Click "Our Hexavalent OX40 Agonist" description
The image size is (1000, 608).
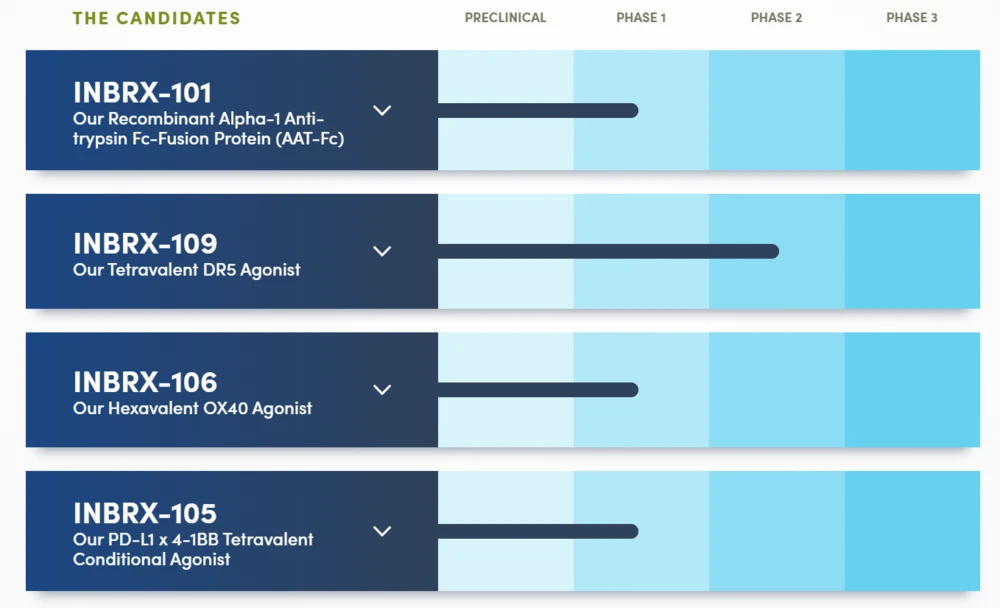[x=193, y=408]
